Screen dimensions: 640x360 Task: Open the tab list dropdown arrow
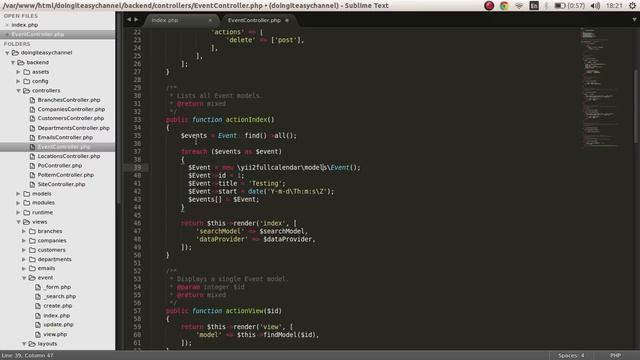point(634,20)
